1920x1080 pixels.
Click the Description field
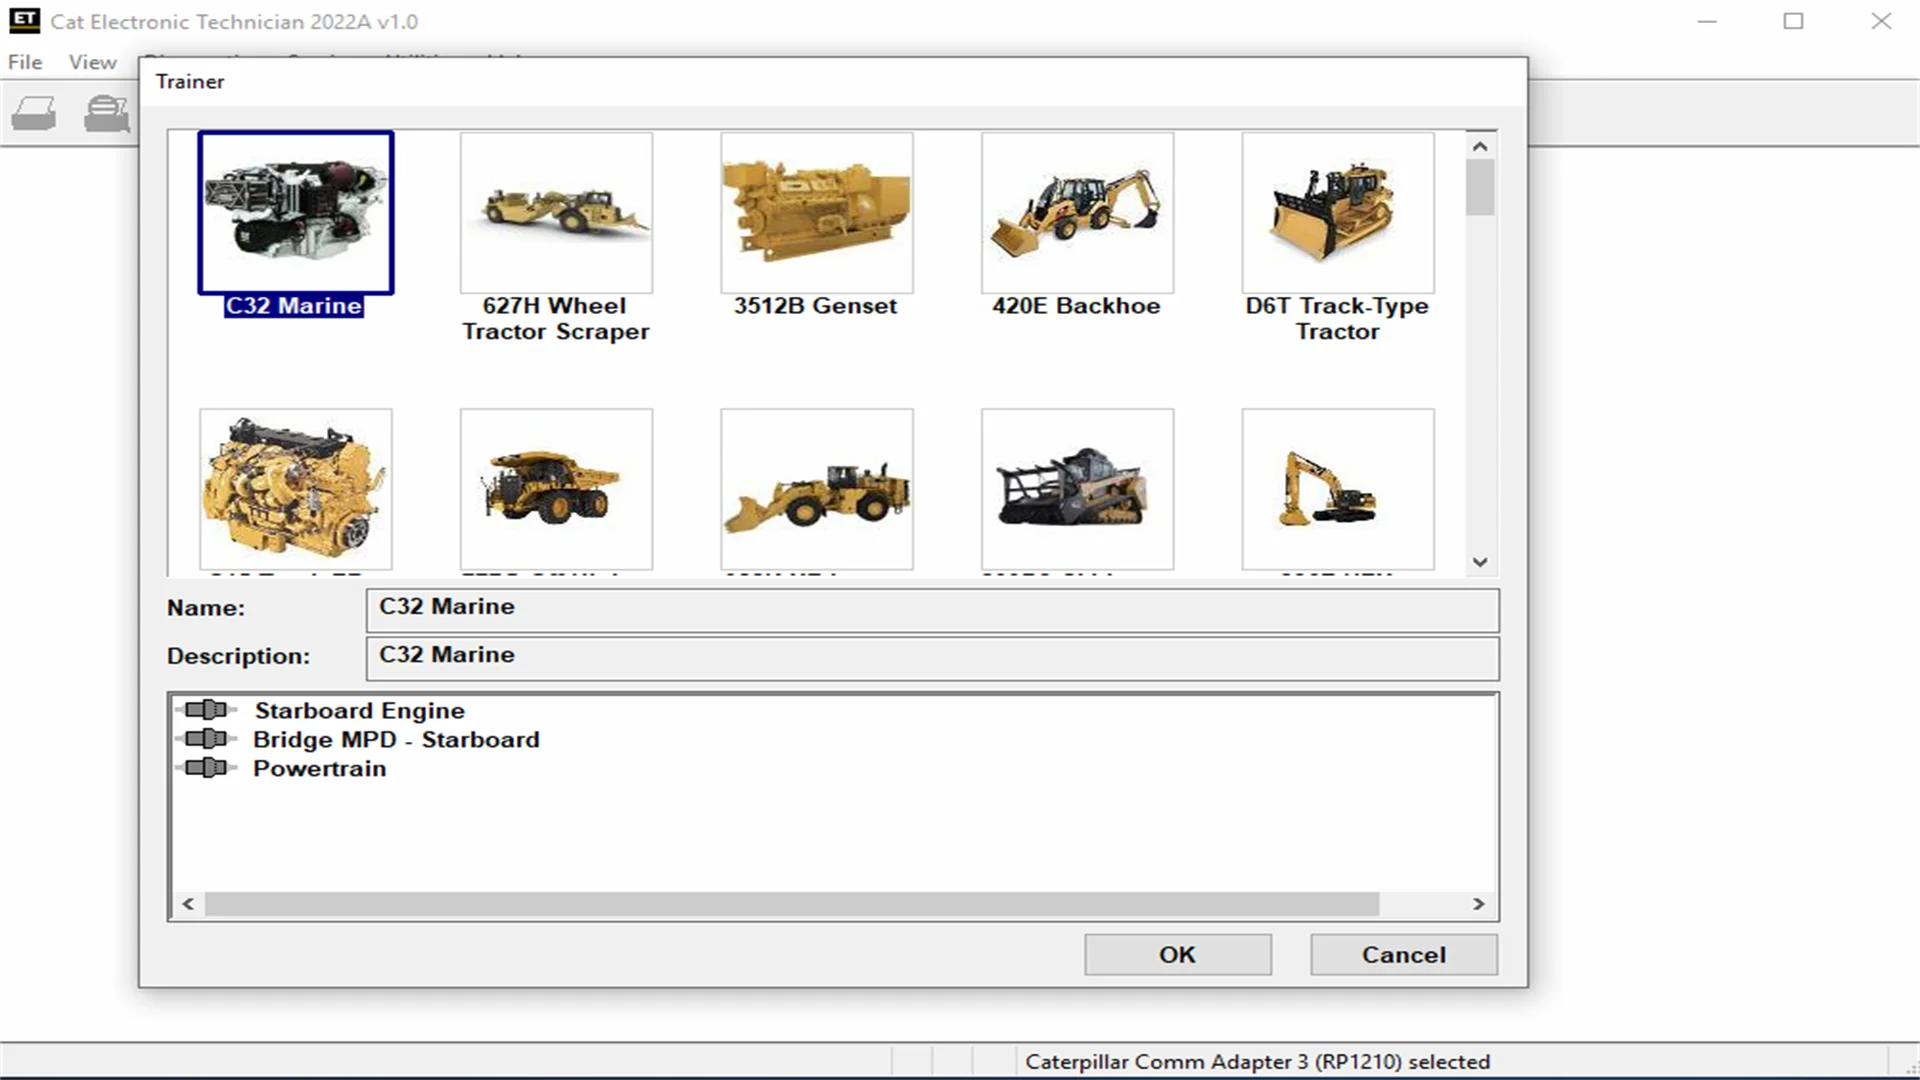[933, 658]
